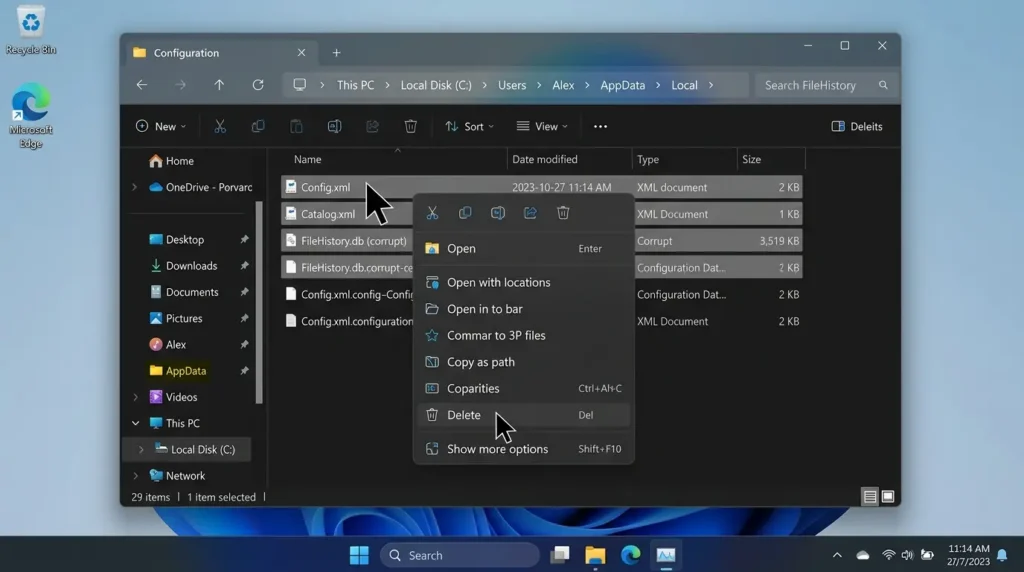Screen dimensions: 1024x572
Task: Add a new tab with plus
Action: pyautogui.click(x=336, y=53)
